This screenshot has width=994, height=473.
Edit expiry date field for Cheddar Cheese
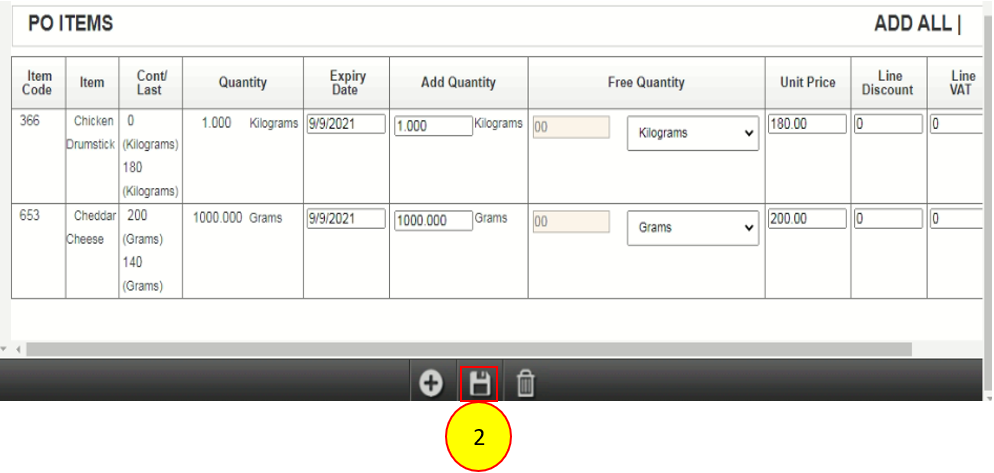345,220
